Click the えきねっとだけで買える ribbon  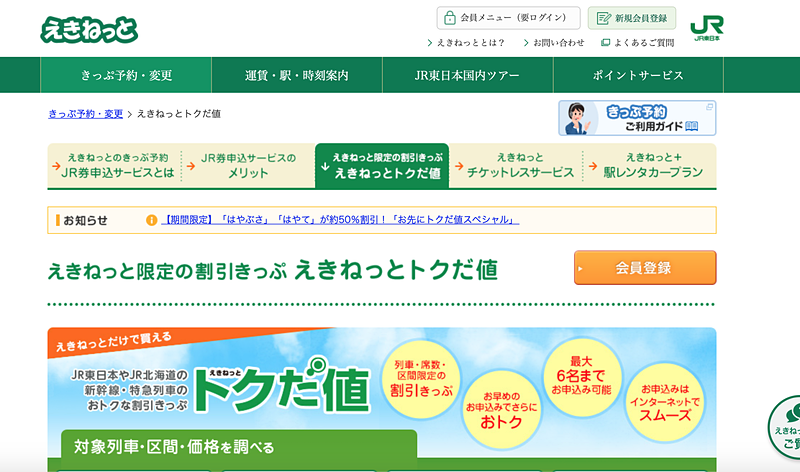click(113, 341)
